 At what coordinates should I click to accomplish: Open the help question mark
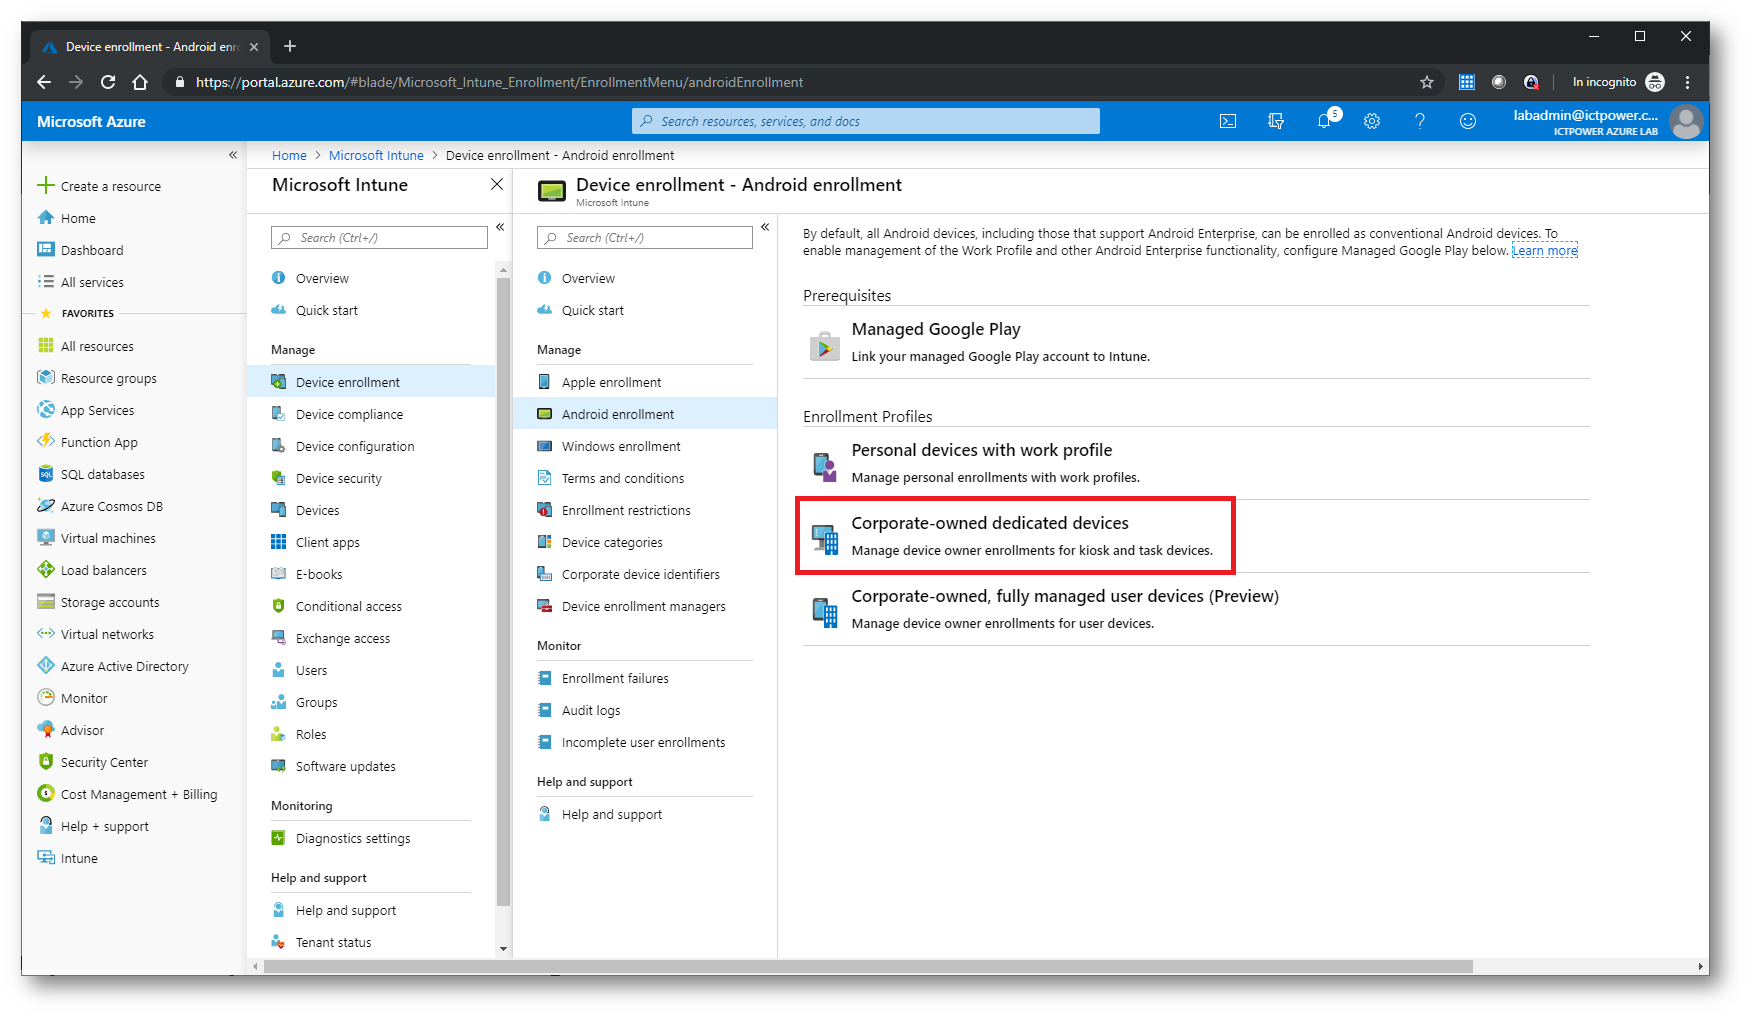coord(1420,121)
